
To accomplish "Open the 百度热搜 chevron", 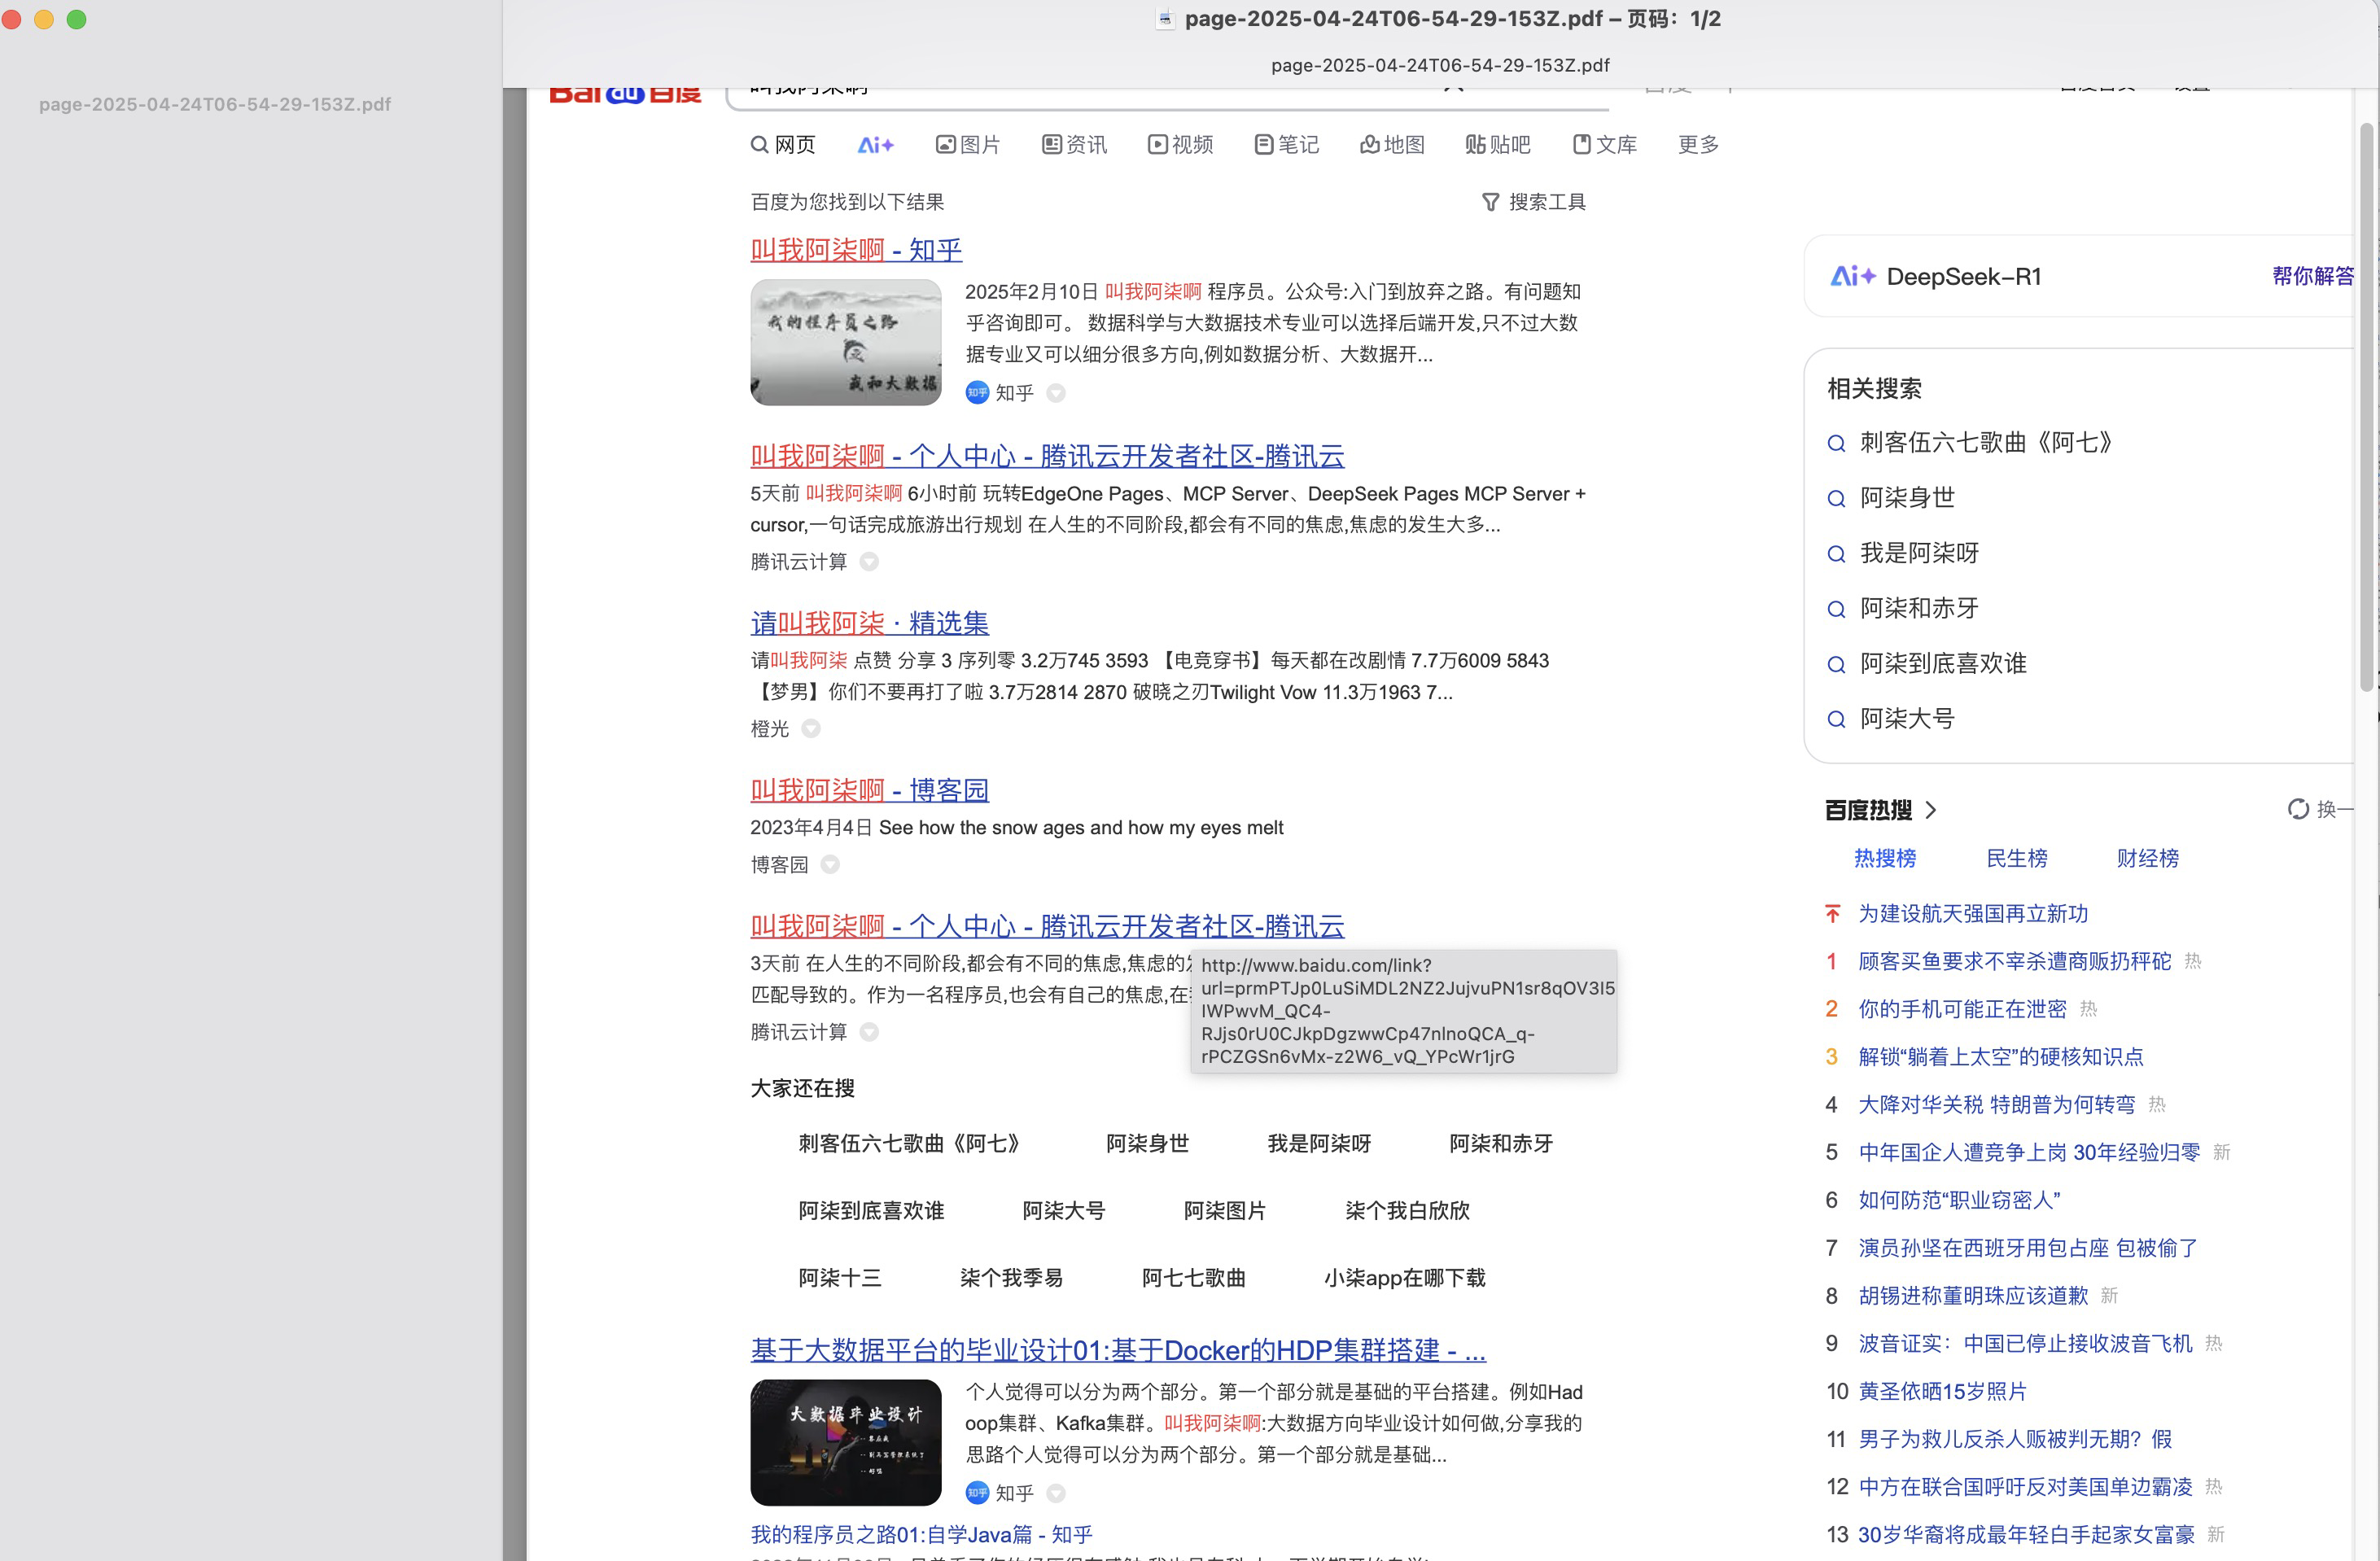I will click(1931, 810).
